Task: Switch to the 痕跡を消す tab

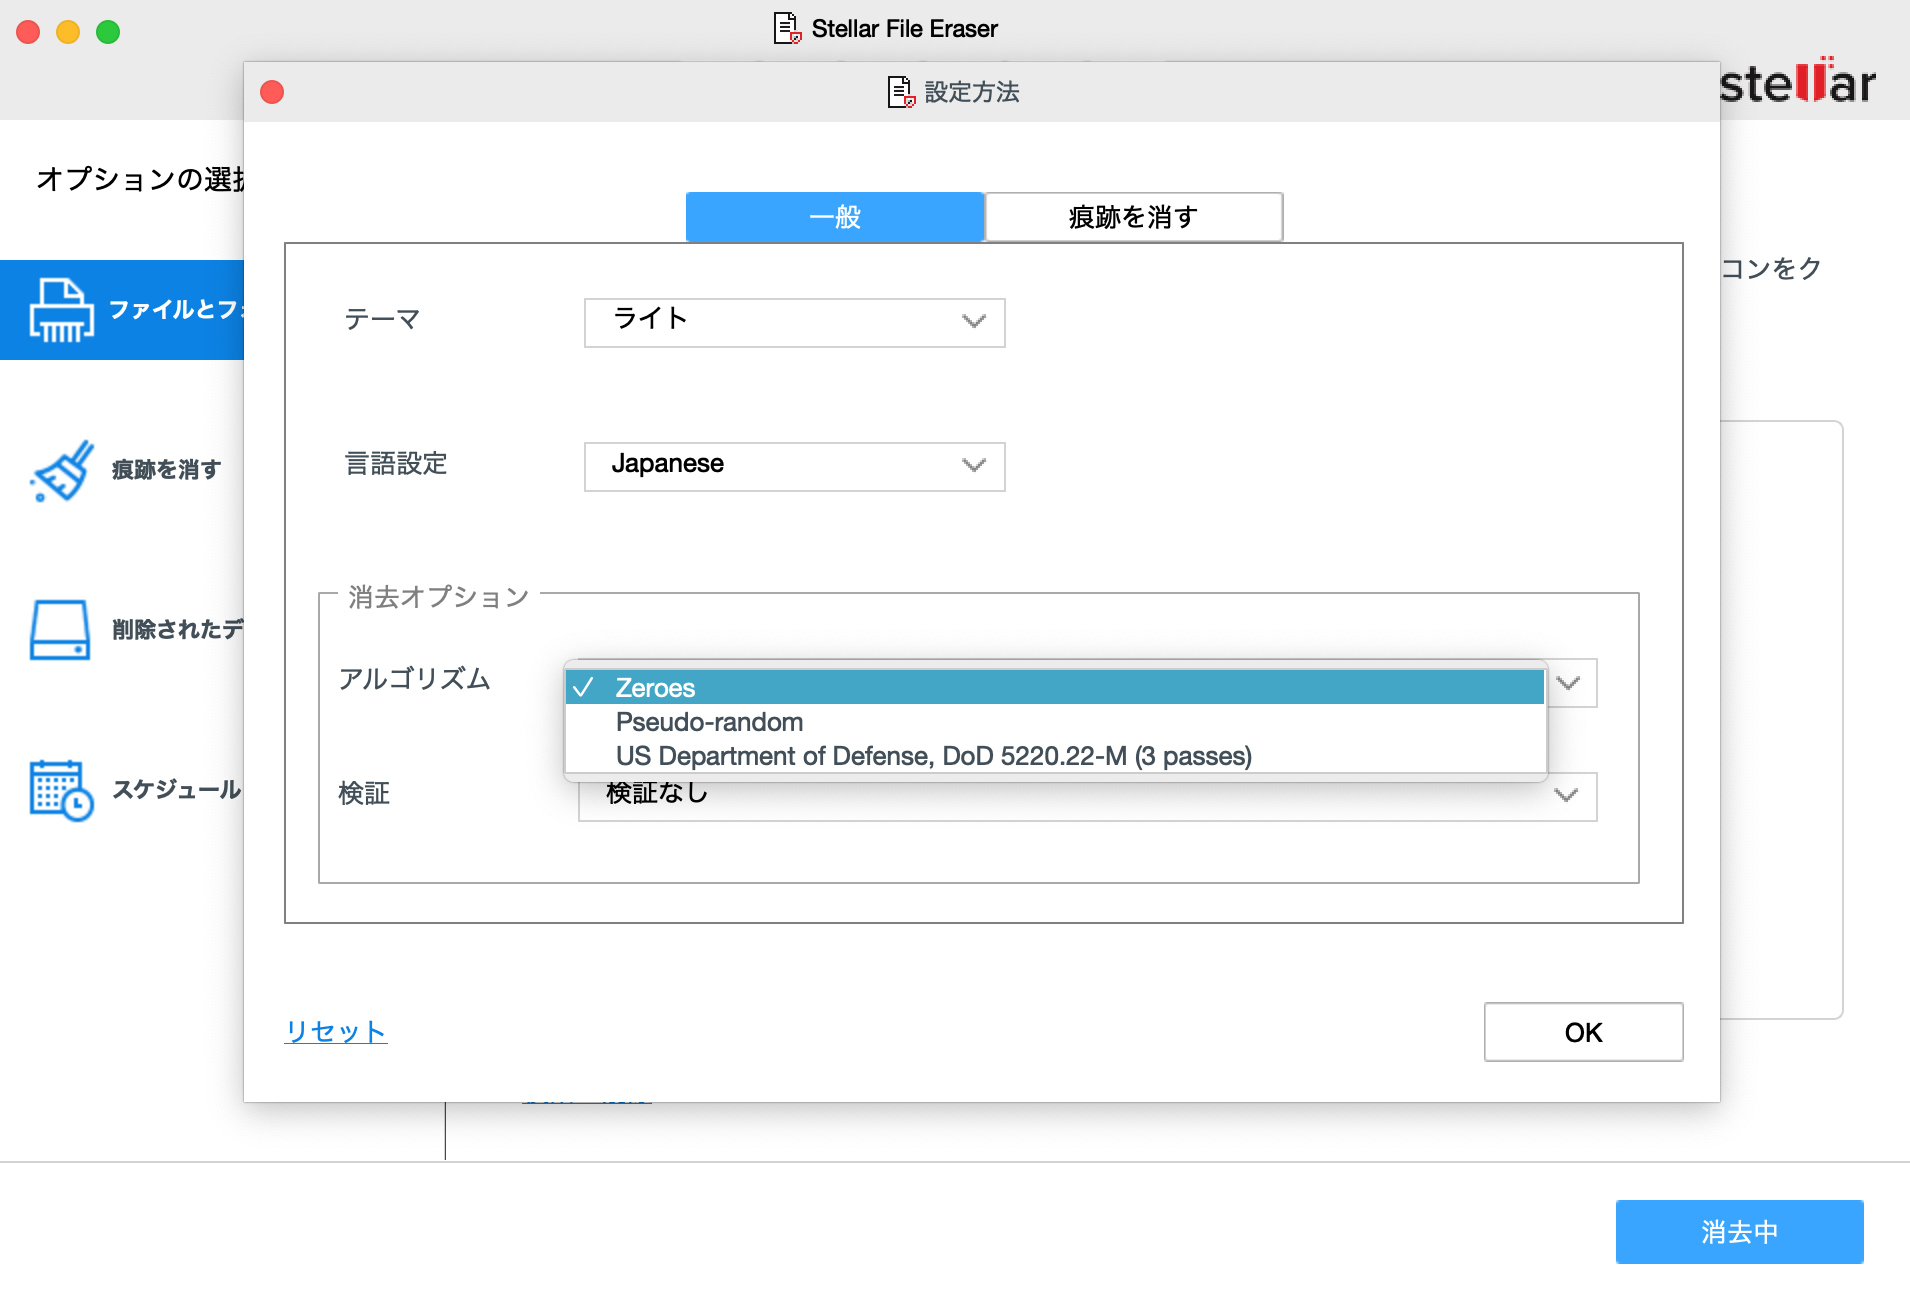Action: tap(1134, 217)
